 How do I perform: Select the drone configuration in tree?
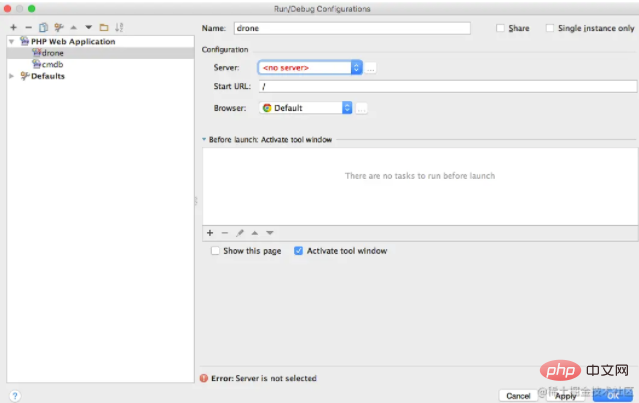(52, 53)
